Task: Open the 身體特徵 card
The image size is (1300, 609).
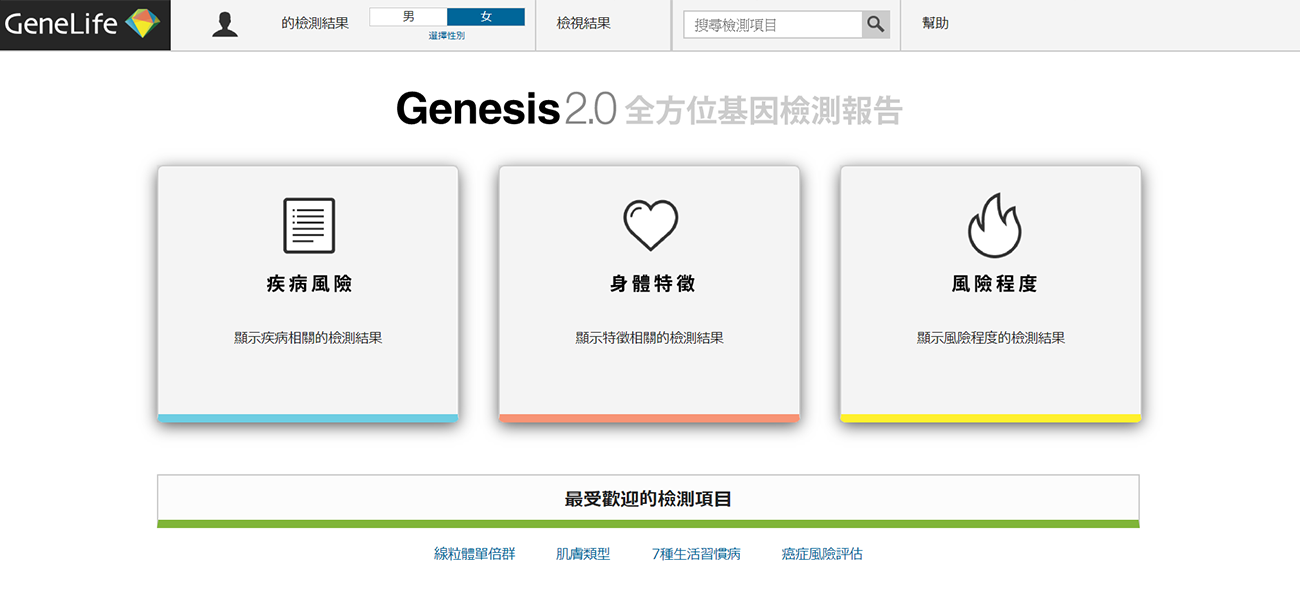Action: pos(650,294)
